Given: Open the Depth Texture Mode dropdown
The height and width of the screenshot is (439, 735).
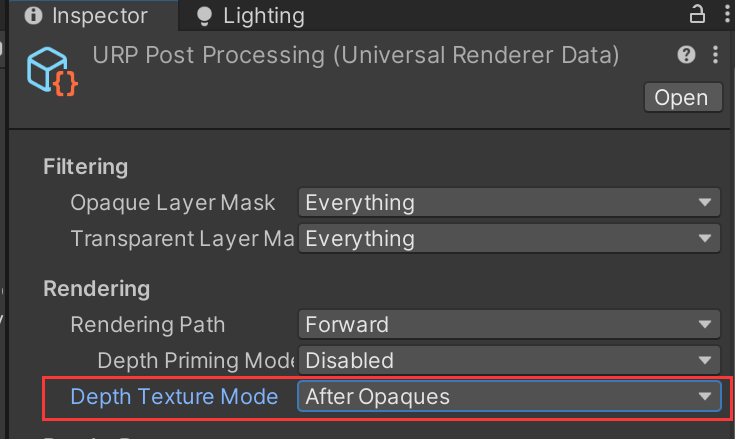Looking at the screenshot, I should tap(509, 396).
